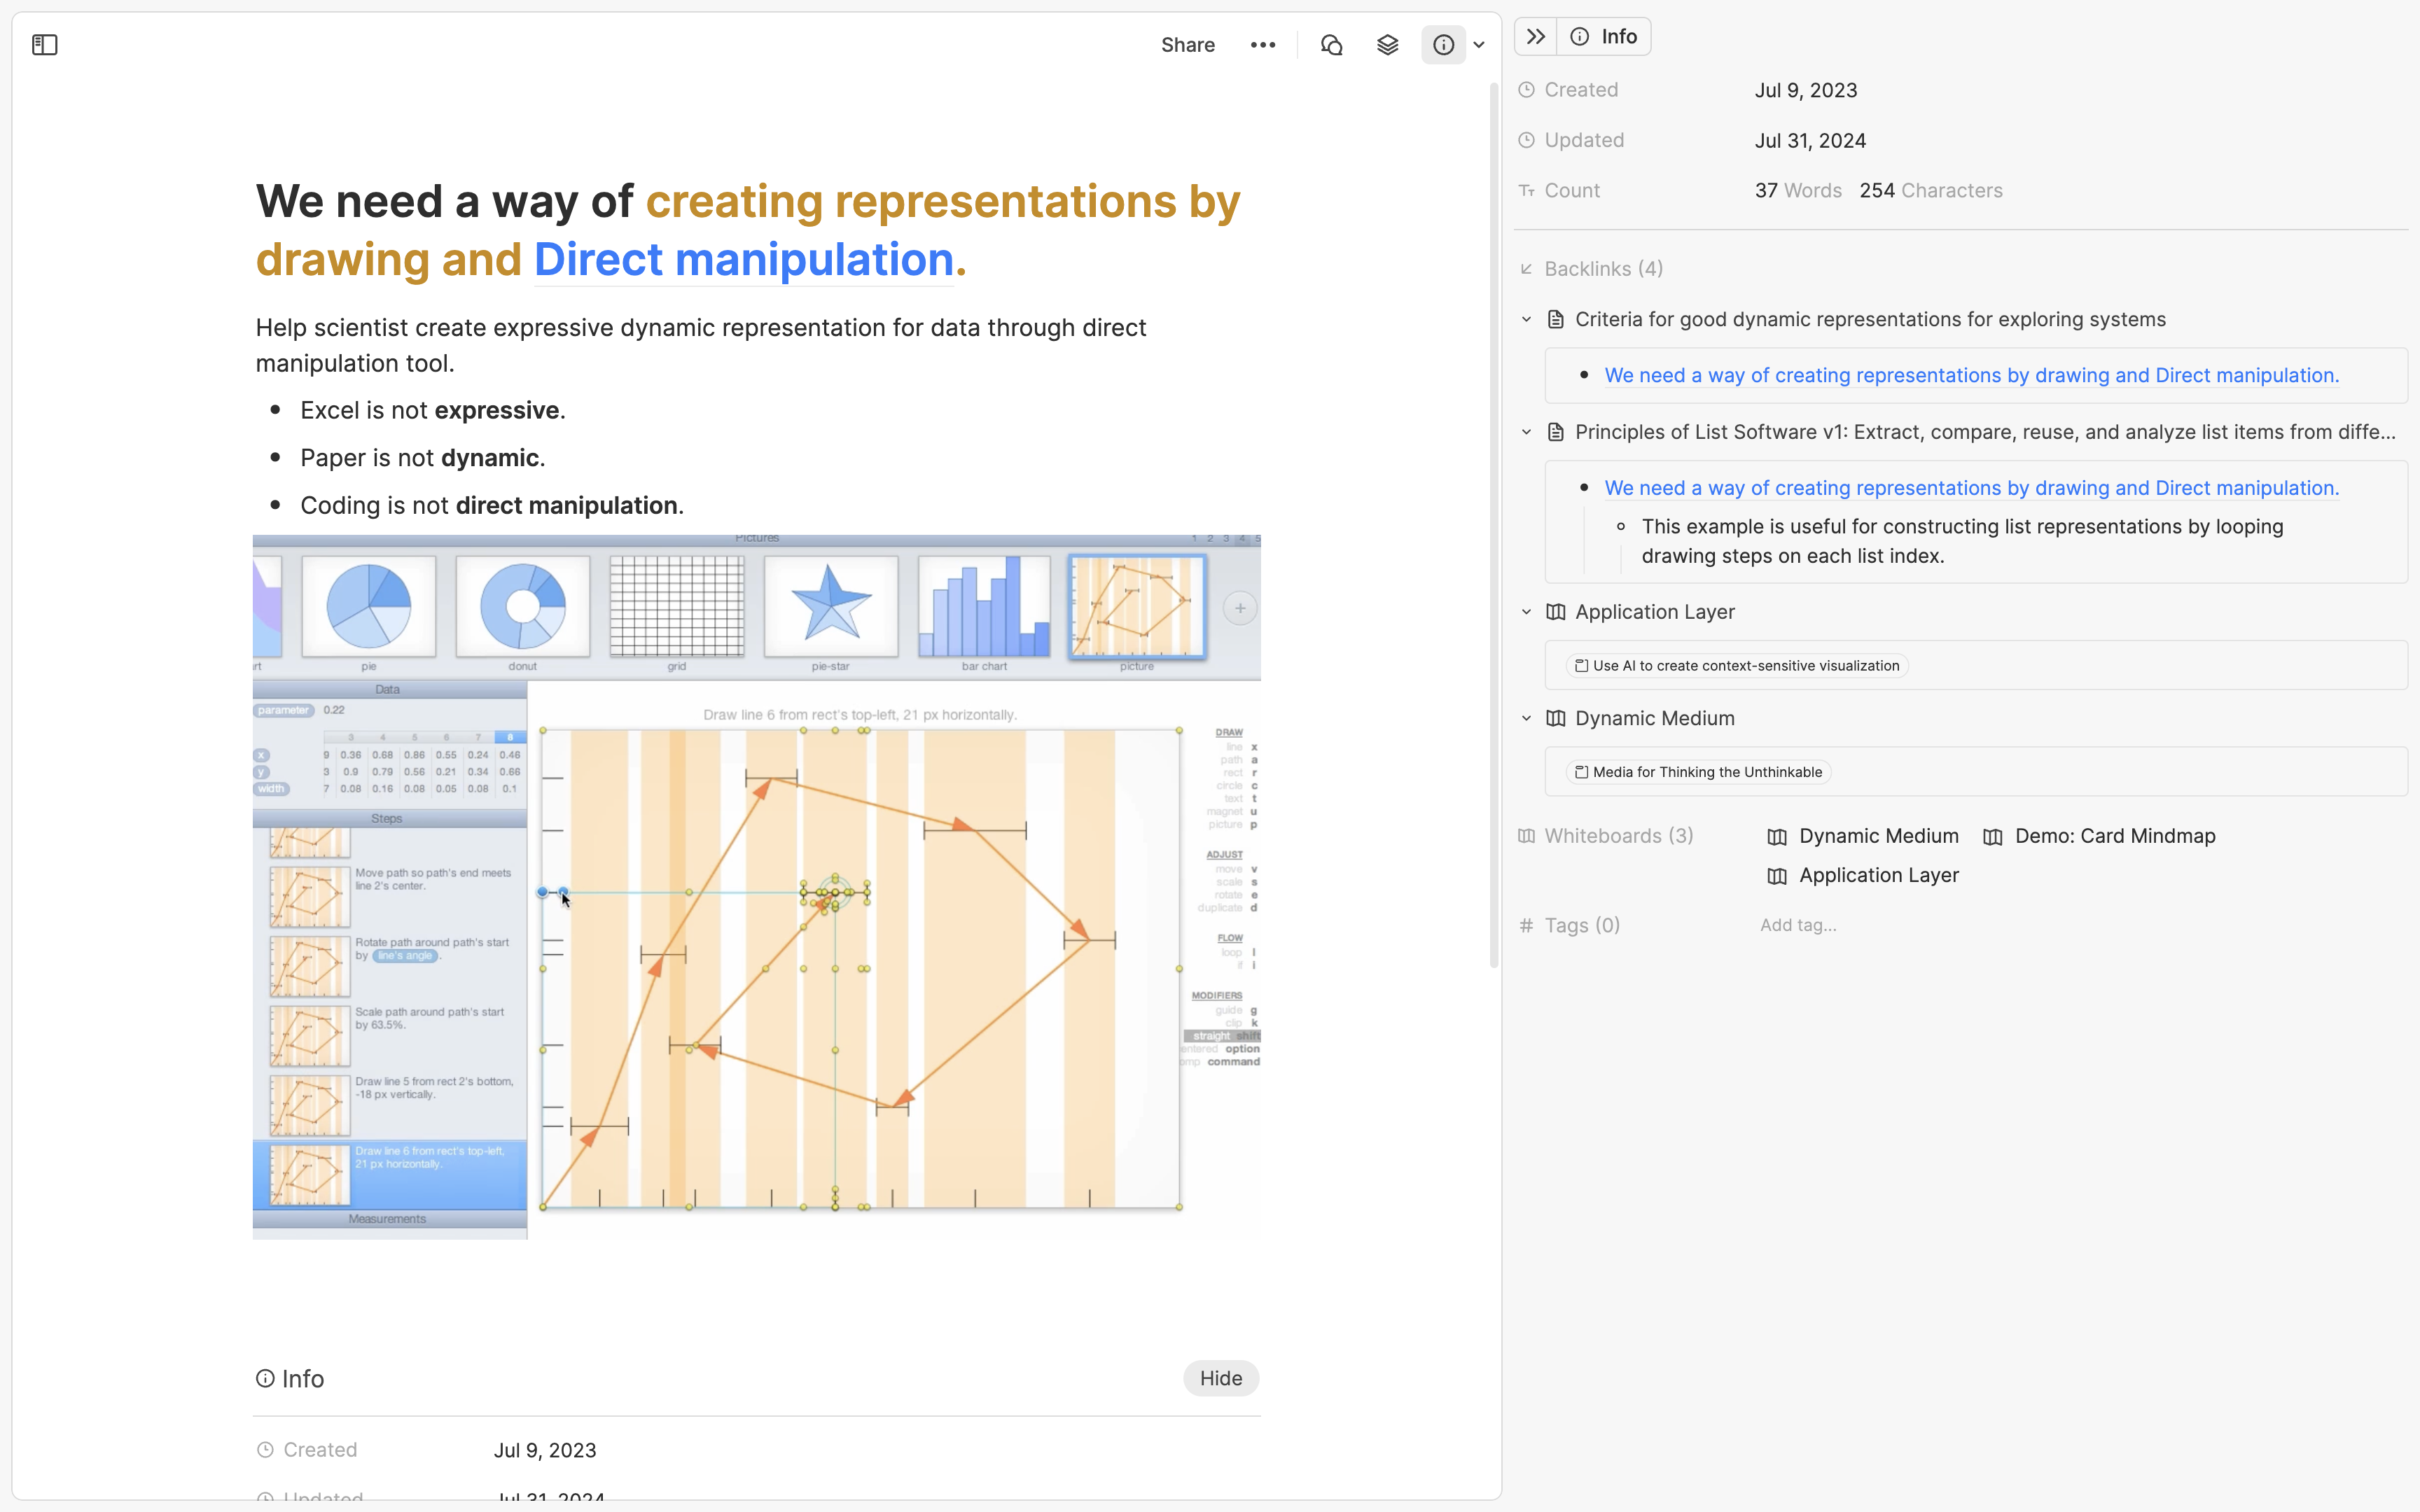The image size is (2420, 1512).
Task: Open Principles of List Software v1 note
Action: tap(1985, 433)
